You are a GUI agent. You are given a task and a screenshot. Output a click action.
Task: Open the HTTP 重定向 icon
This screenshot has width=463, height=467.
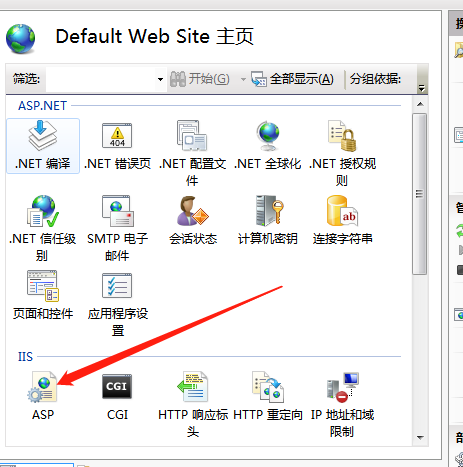(268, 387)
